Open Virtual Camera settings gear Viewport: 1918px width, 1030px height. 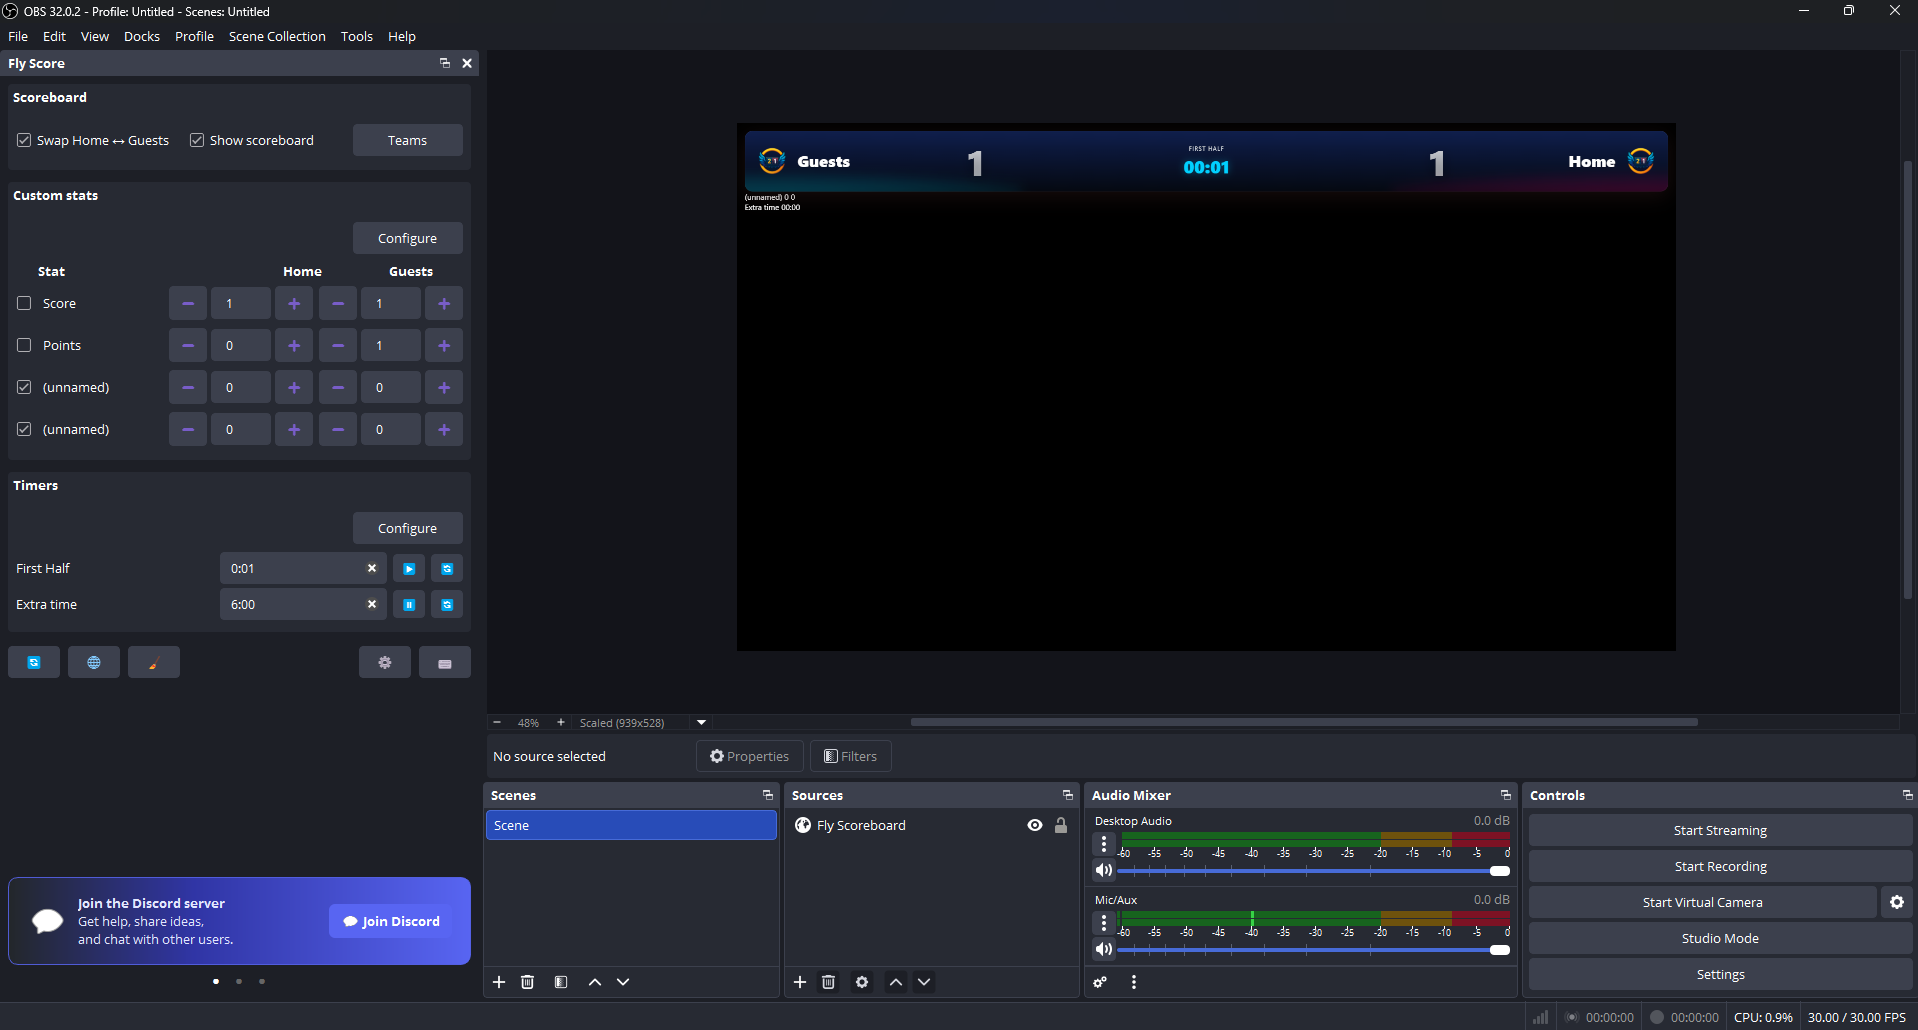[x=1896, y=902]
